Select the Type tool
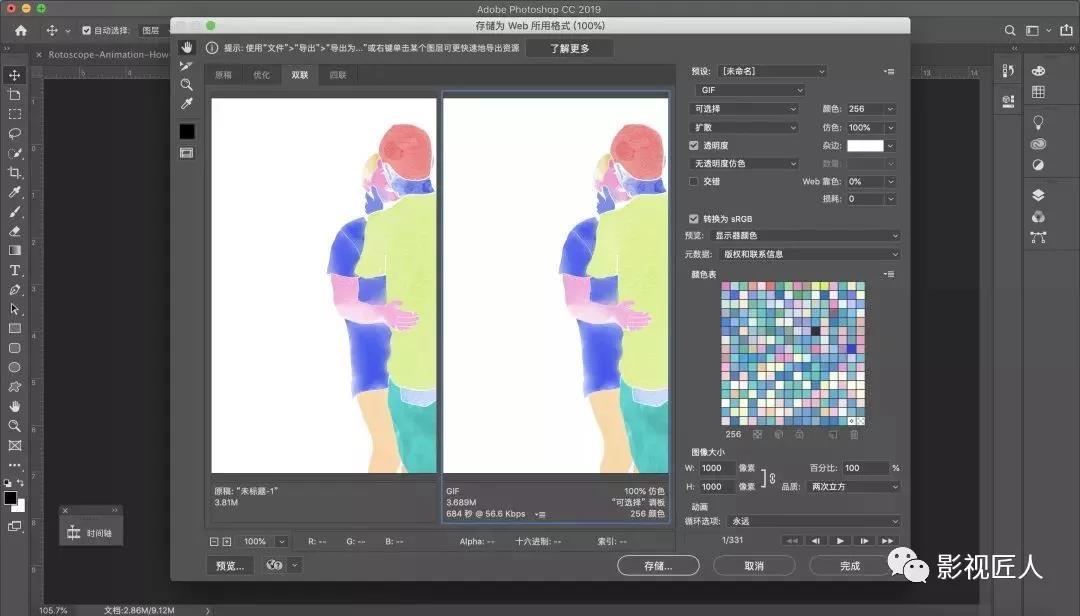The width and height of the screenshot is (1080, 616). [14, 270]
